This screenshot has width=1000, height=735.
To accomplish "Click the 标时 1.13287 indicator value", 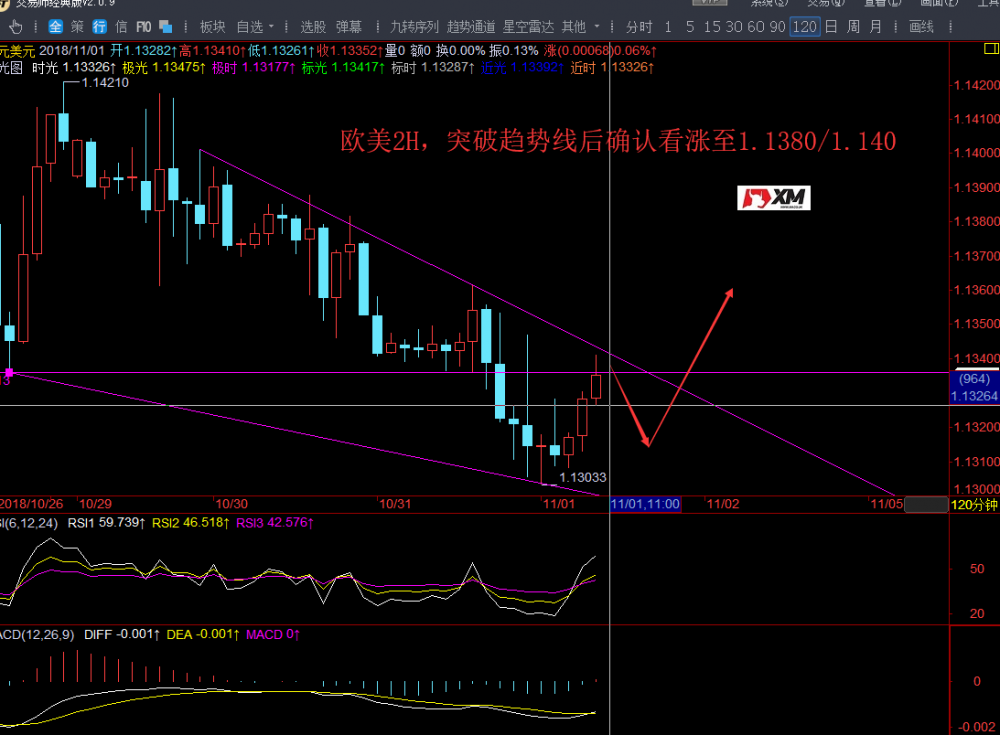I will tap(433, 67).
